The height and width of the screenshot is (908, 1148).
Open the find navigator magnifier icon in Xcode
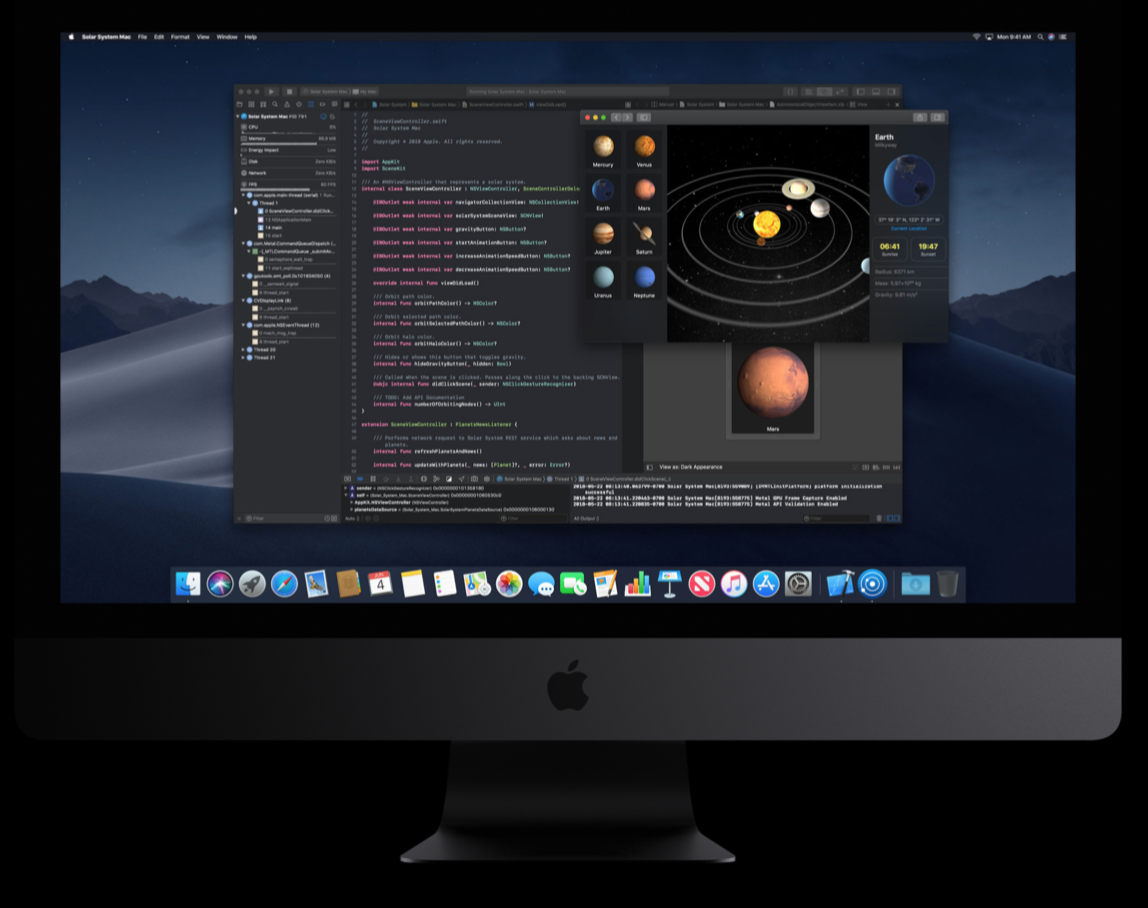tap(275, 105)
